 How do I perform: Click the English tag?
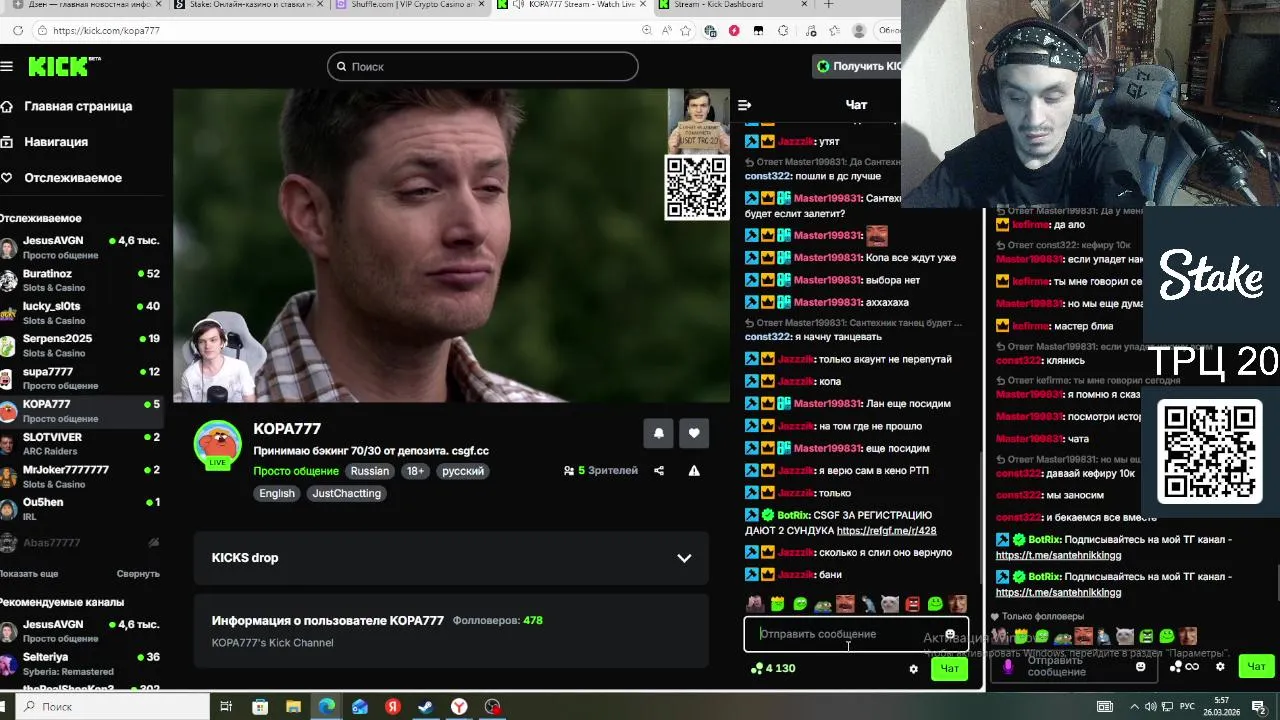coord(277,493)
